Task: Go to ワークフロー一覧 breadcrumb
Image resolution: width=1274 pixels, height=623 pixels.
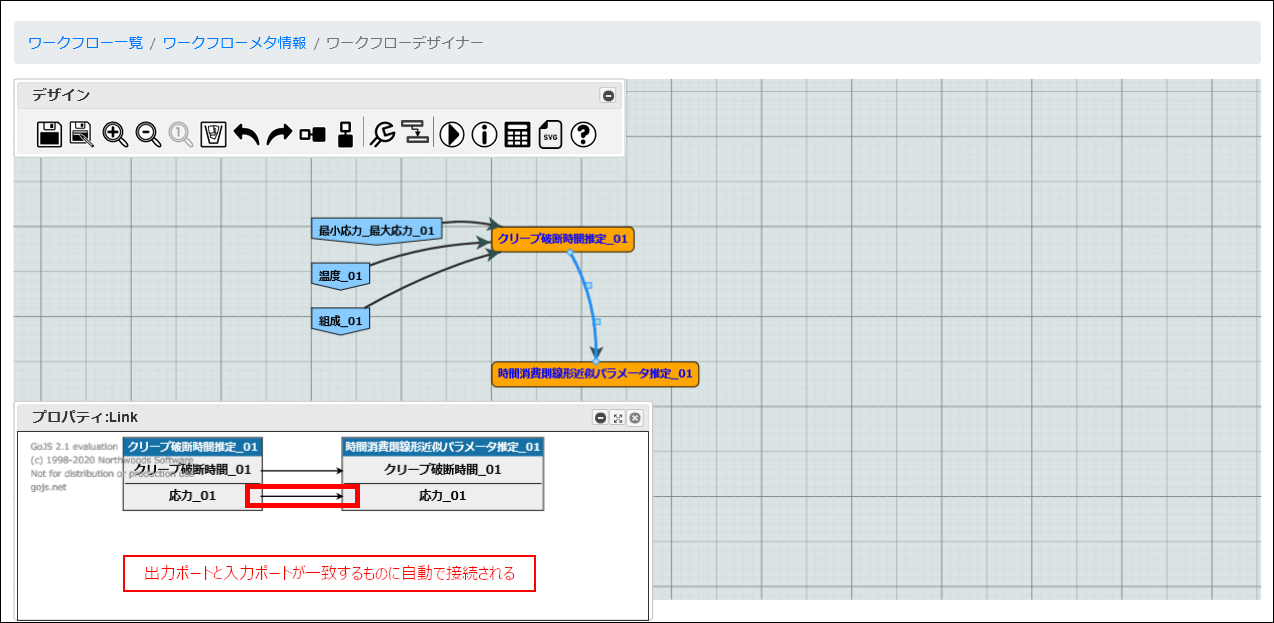Action: 86,43
